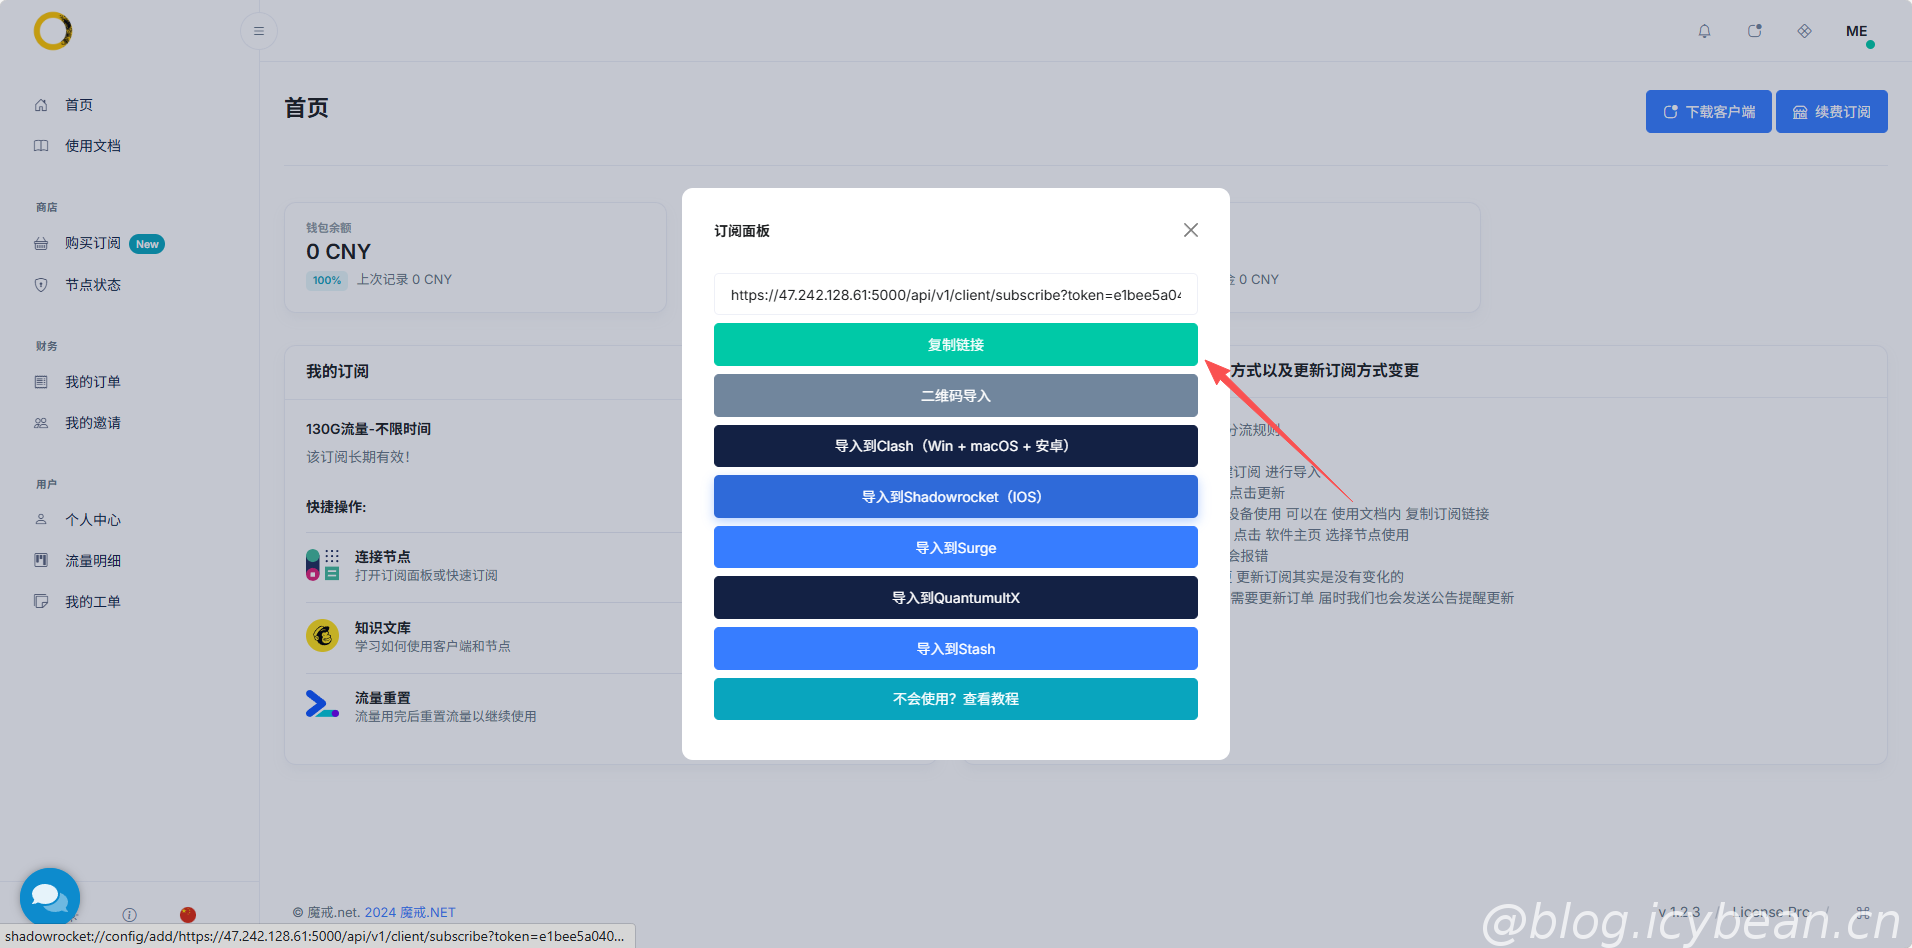
Task: Import subscription to Stash
Action: tap(955, 649)
